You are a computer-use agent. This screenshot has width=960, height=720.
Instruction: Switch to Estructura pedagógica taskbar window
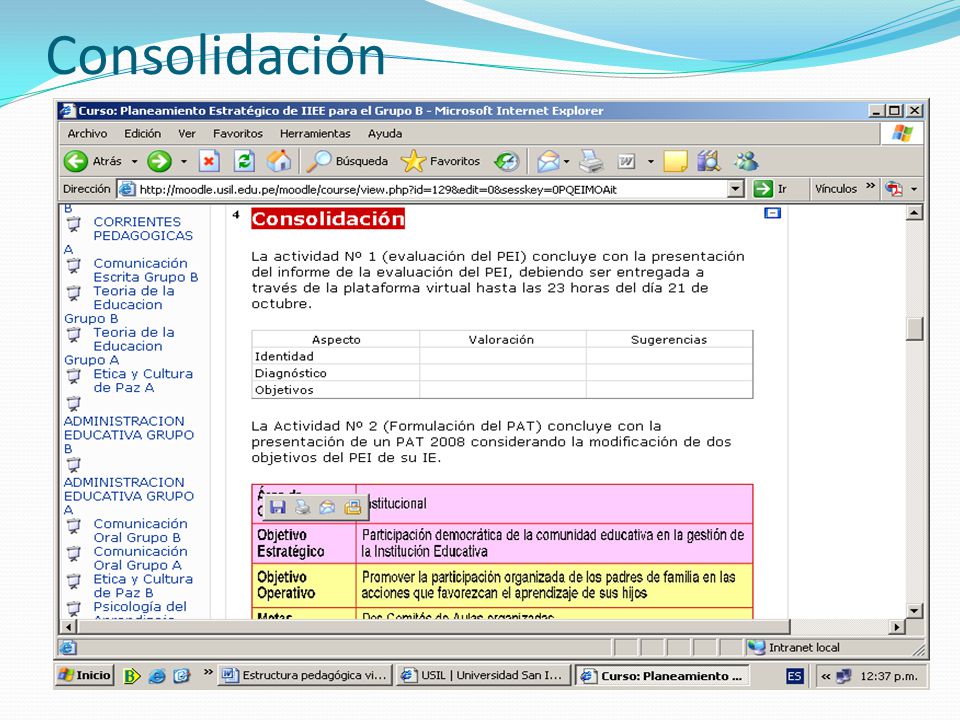pyautogui.click(x=304, y=676)
